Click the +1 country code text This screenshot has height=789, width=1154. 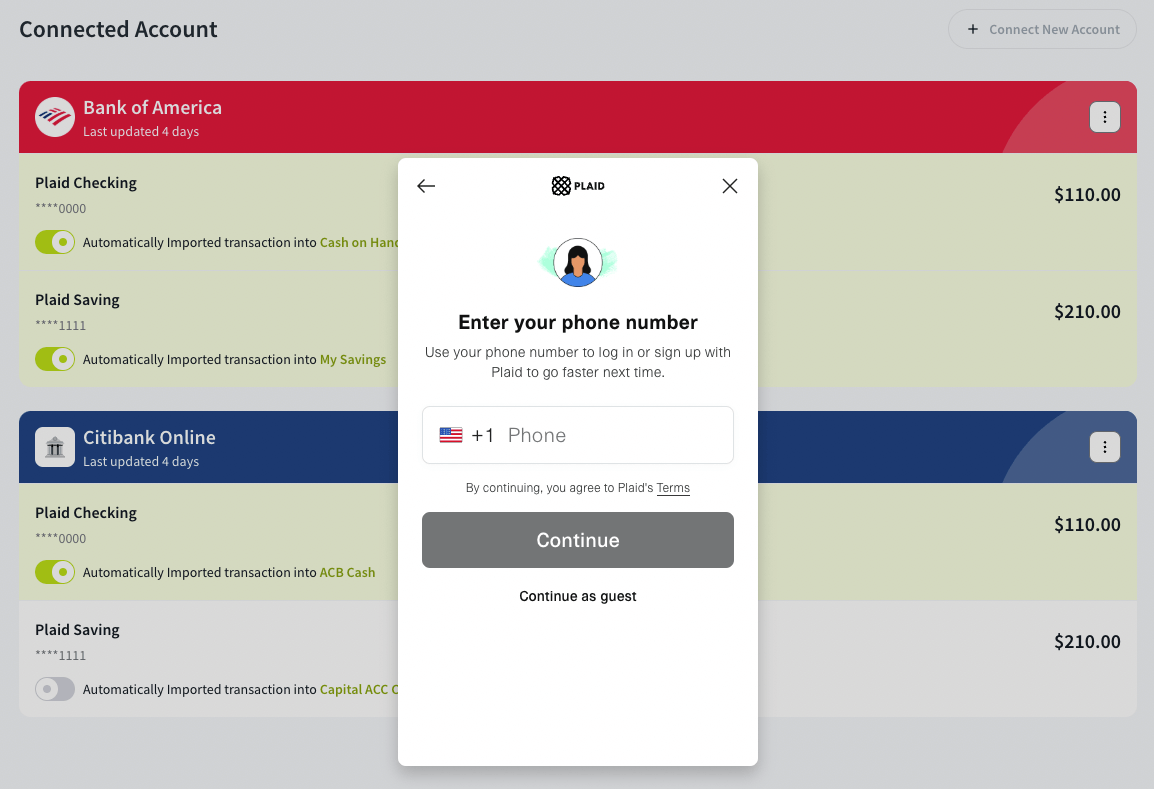(483, 435)
